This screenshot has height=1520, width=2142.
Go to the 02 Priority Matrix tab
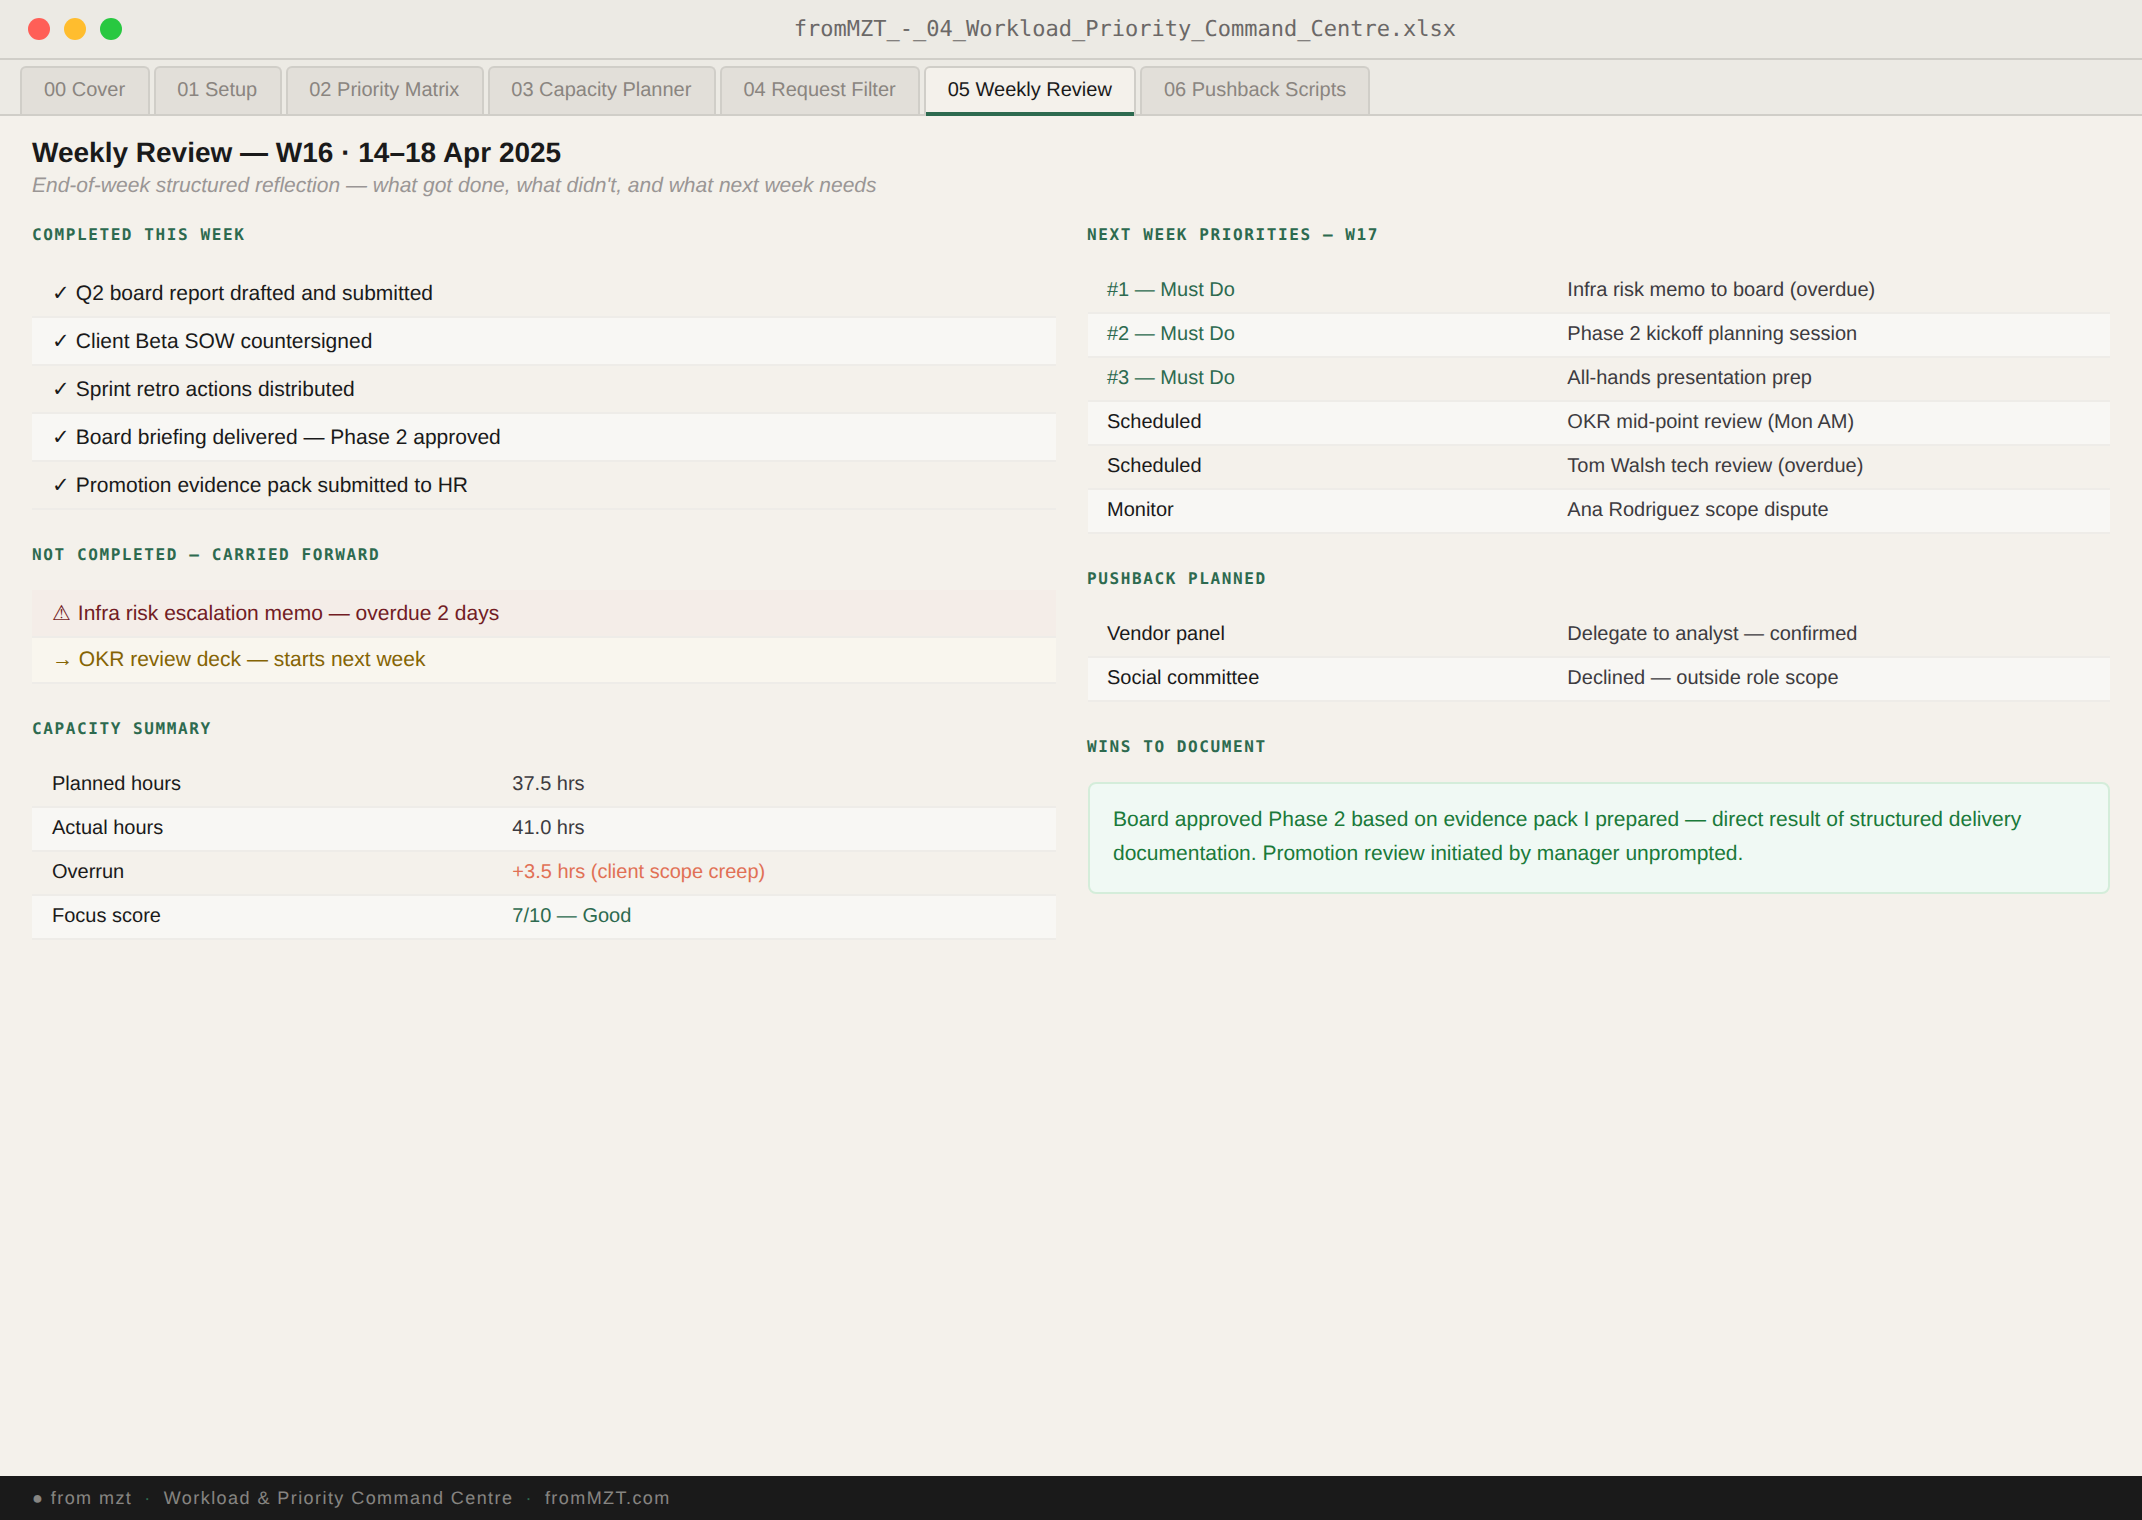point(384,90)
